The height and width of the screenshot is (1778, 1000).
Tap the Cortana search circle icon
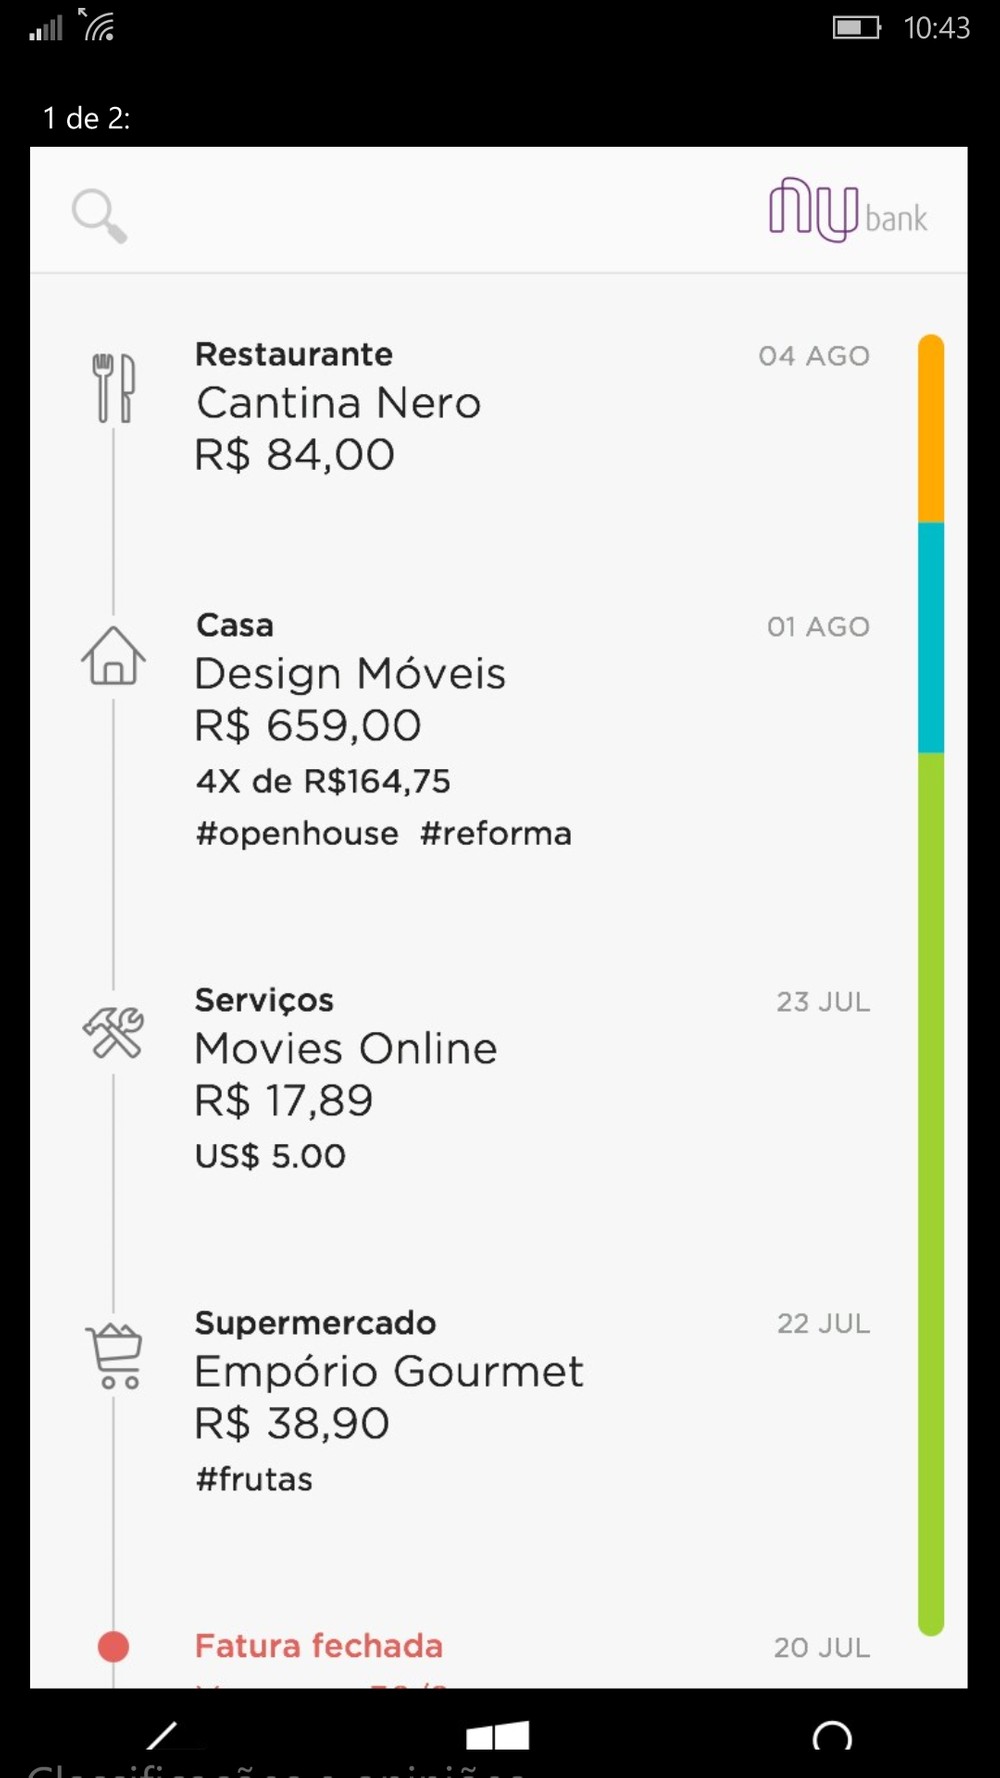[x=832, y=1738]
